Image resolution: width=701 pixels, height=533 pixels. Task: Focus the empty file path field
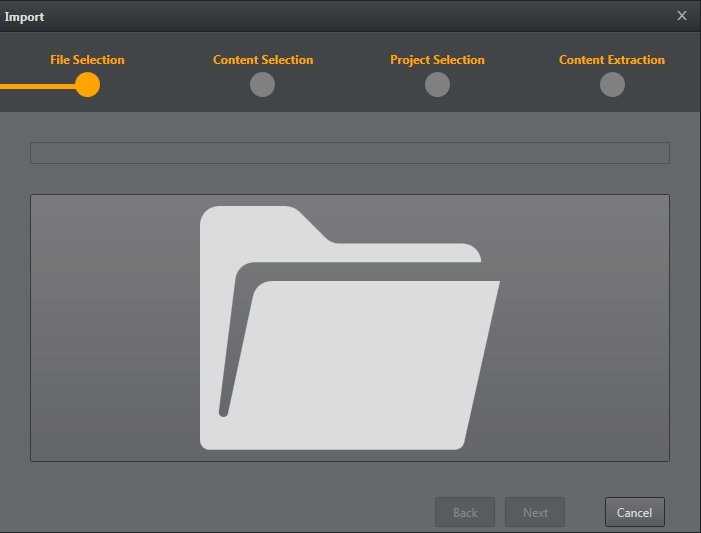[349, 153]
